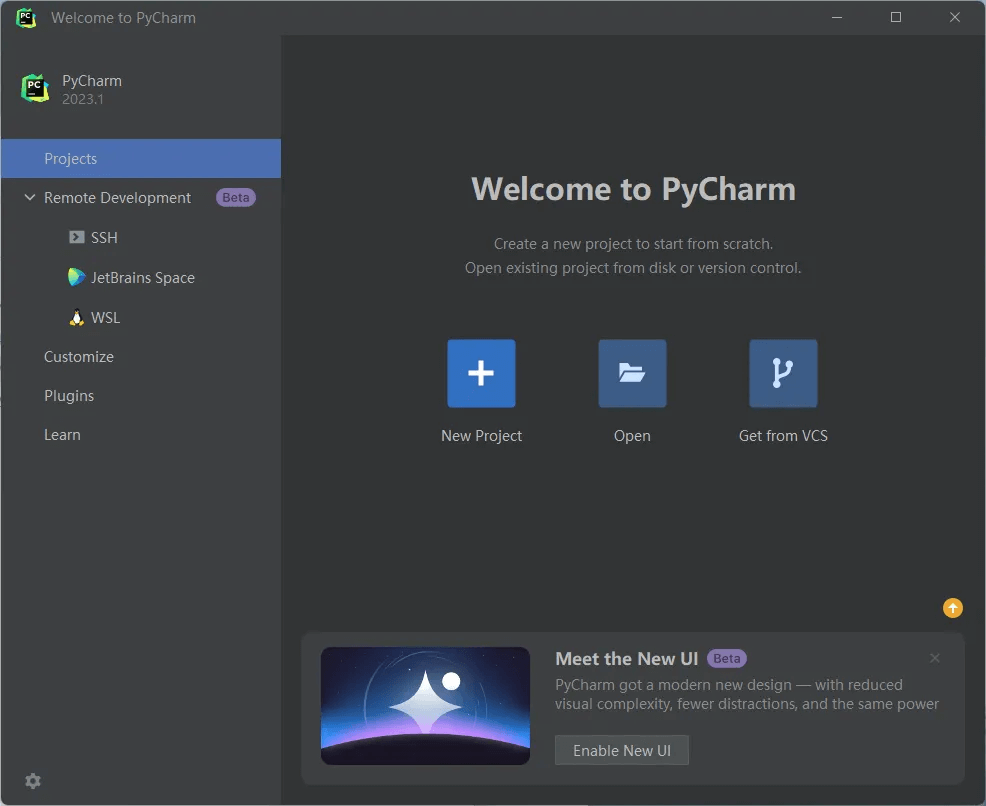
Task: Select the Projects tab
Action: 141,158
